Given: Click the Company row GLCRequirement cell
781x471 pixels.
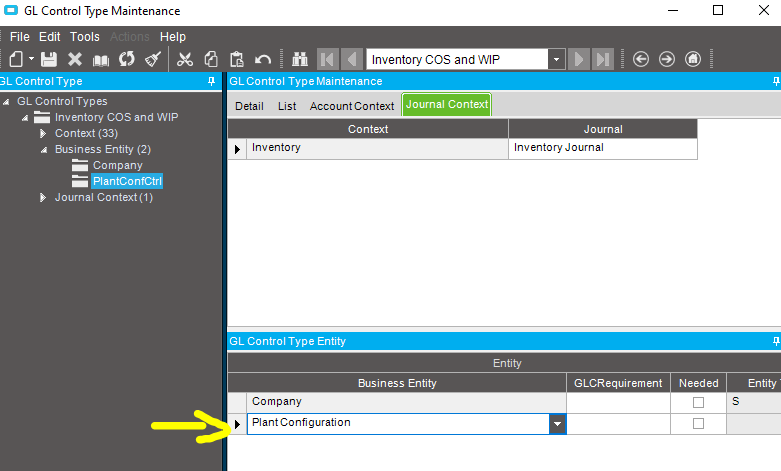Looking at the screenshot, I should [x=618, y=402].
